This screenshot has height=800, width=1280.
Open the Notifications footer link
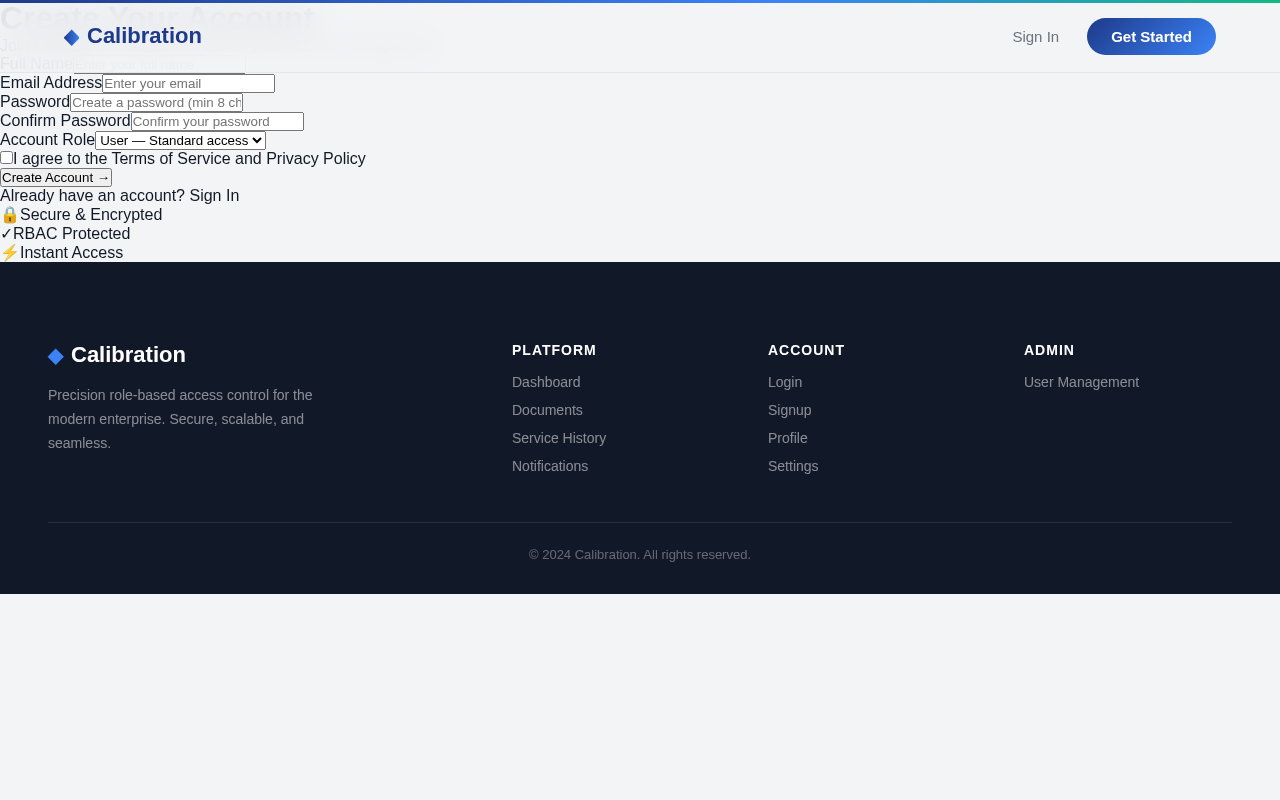(x=550, y=466)
